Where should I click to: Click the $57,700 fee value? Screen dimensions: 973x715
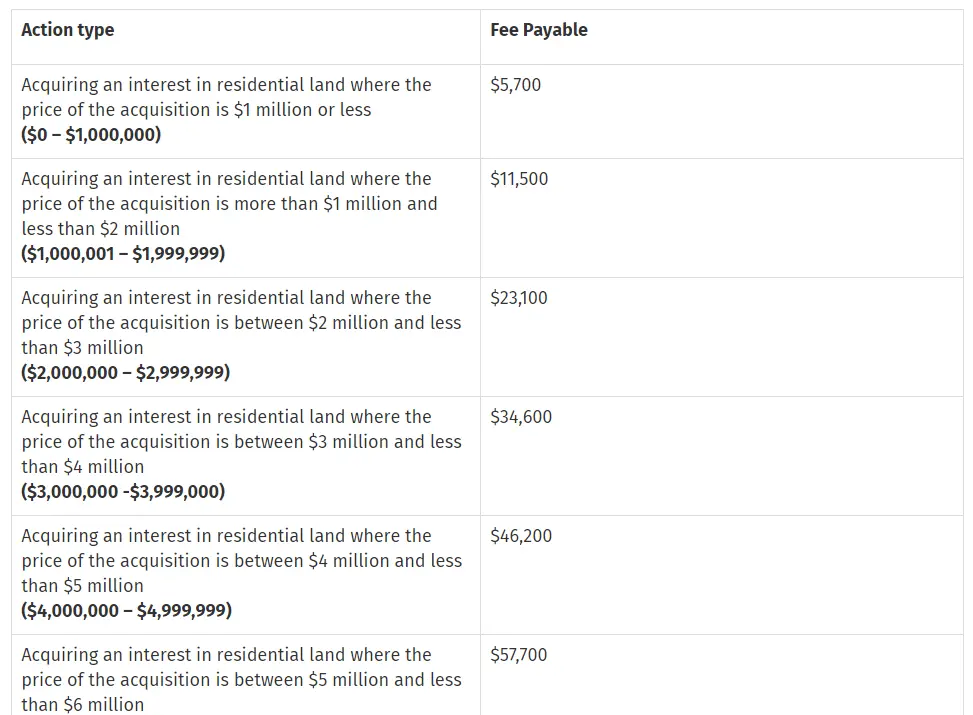[519, 655]
